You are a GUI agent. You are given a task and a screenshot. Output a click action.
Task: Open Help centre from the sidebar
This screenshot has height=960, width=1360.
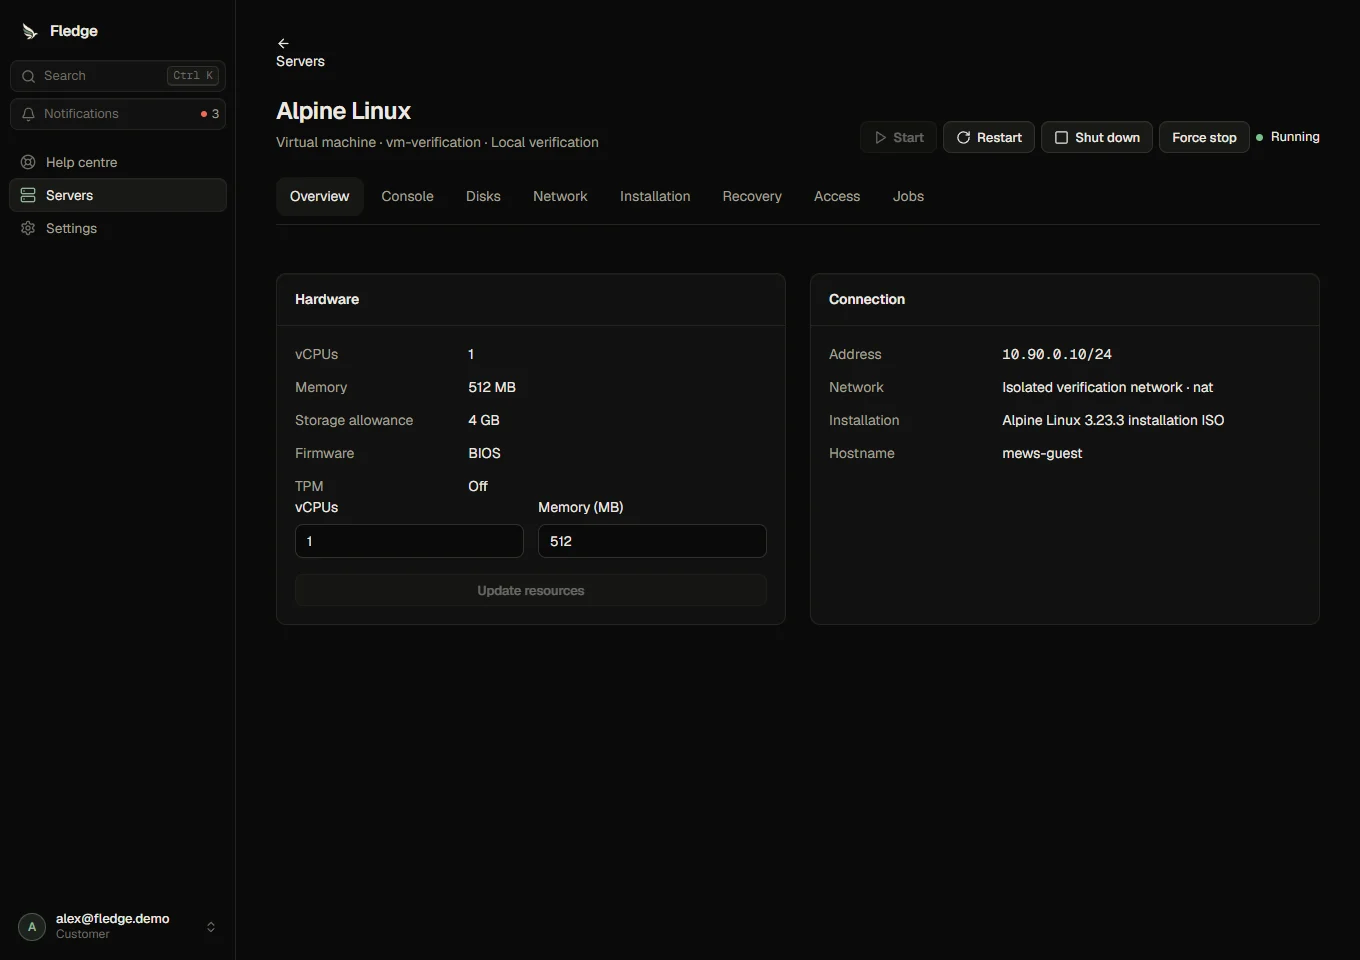(118, 162)
